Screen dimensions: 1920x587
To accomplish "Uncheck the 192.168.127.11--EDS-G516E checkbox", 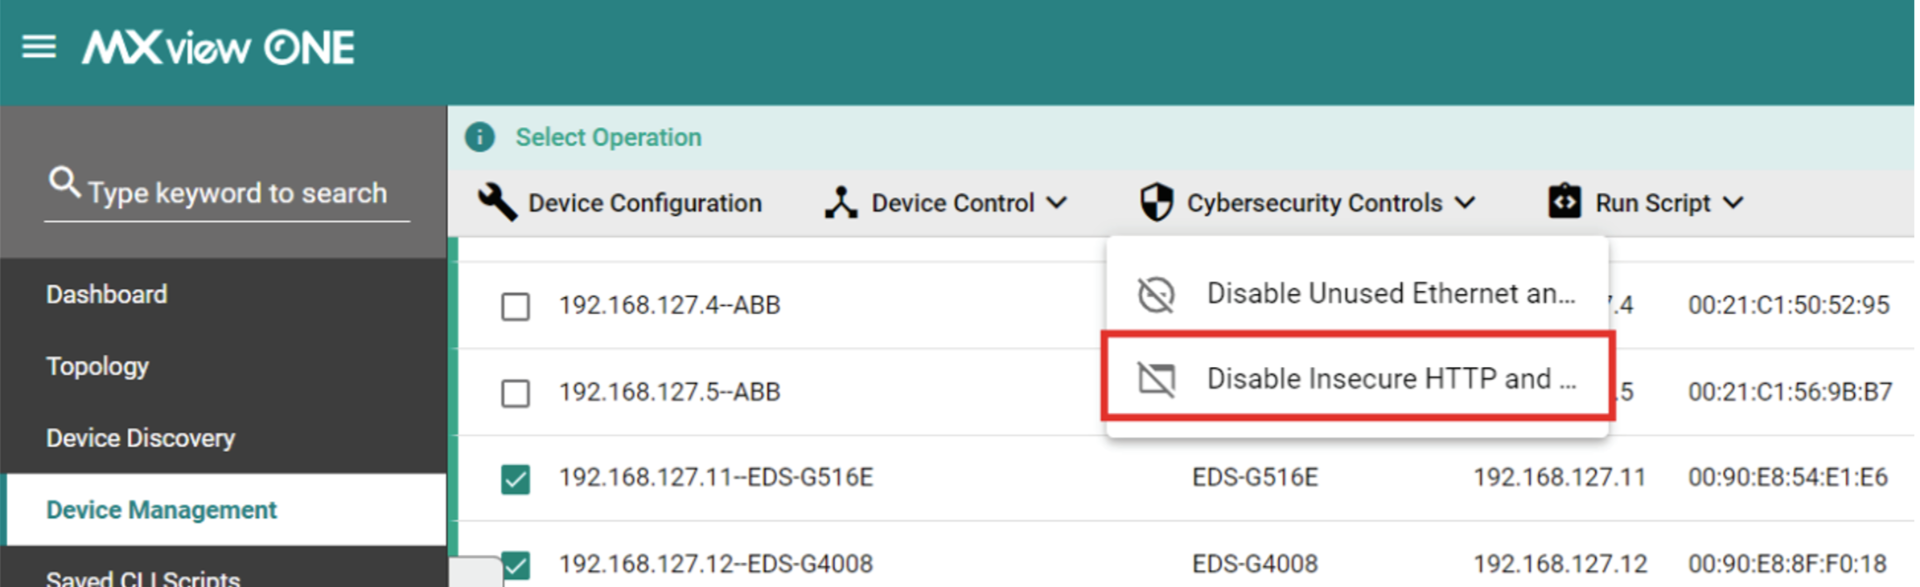I will [515, 479].
